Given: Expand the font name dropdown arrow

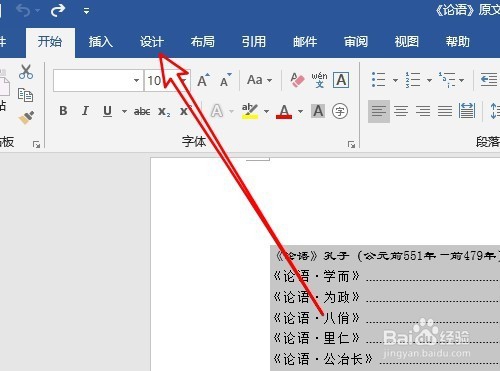Looking at the screenshot, I should (x=136, y=80).
